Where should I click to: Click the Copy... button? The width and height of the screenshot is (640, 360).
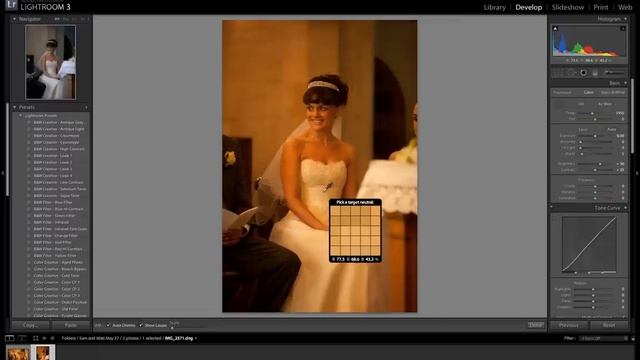click(x=31, y=325)
